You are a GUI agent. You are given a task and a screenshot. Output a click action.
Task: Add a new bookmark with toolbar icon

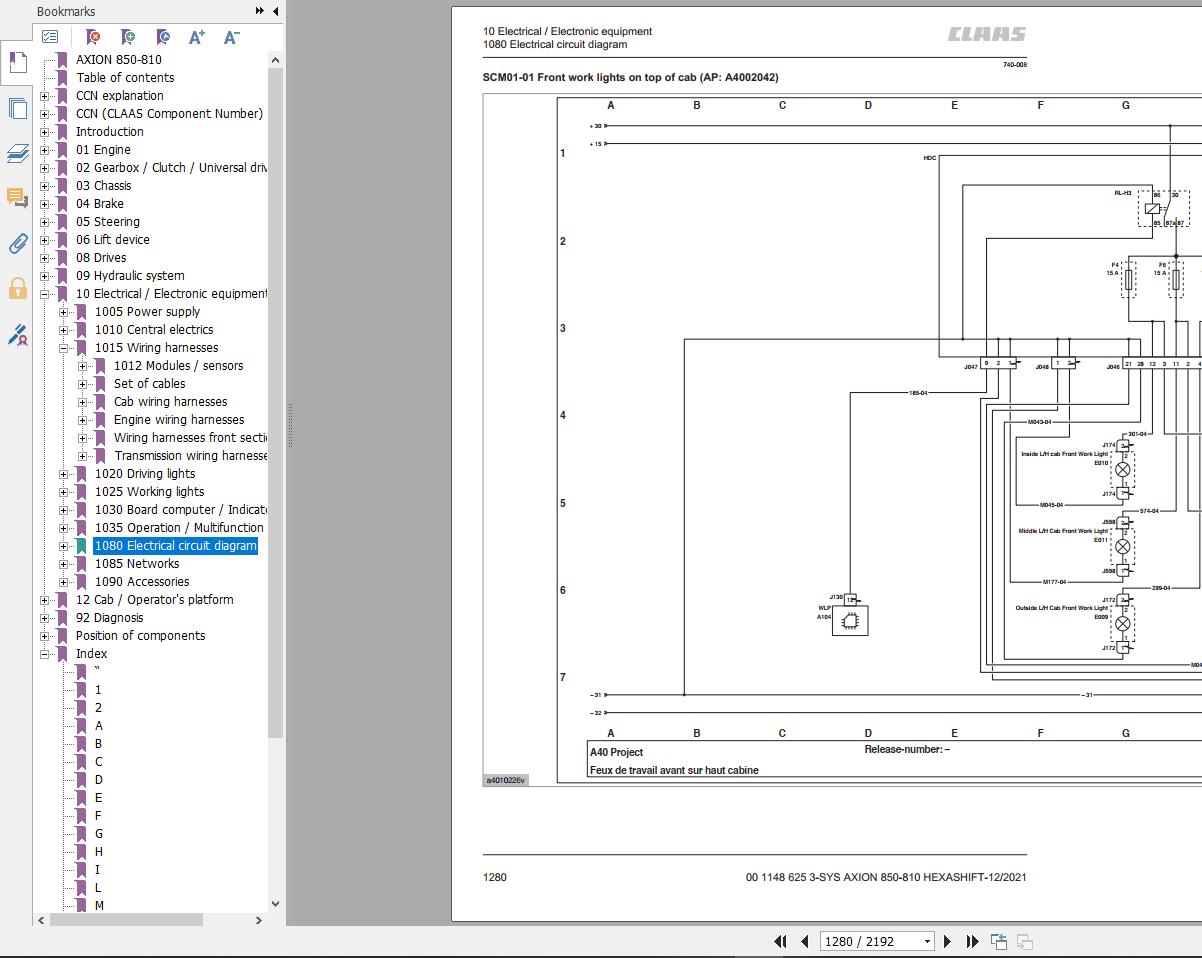128,37
